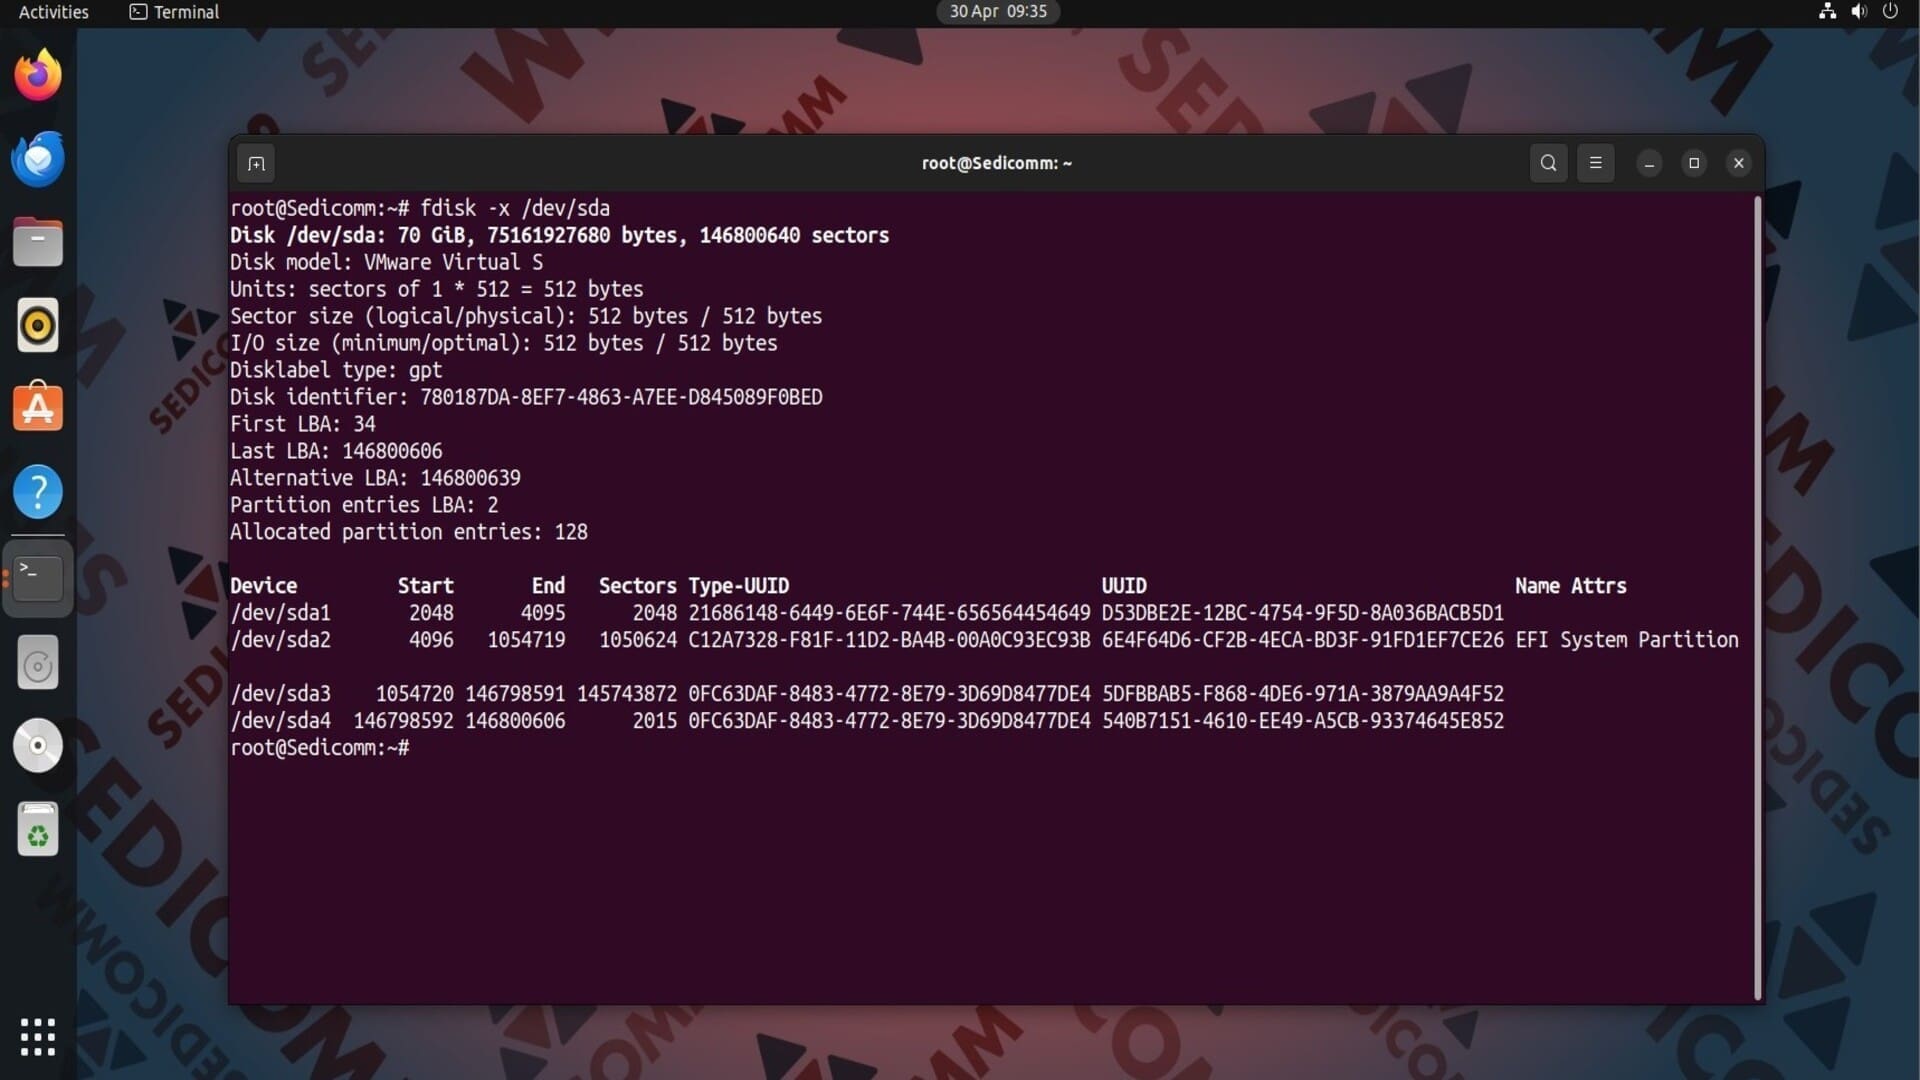Select the Terminal icon in dock
1920x1080 pixels.
click(x=38, y=578)
